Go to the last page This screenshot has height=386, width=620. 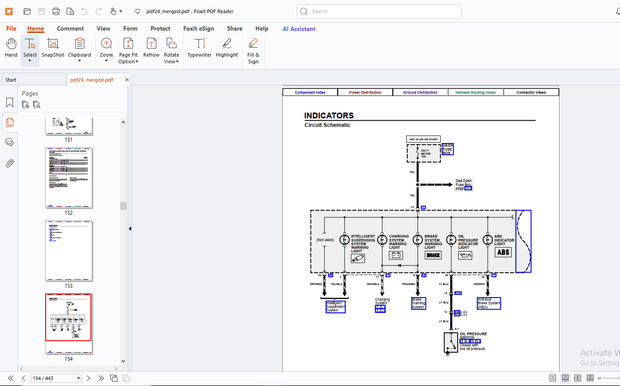click(x=101, y=378)
